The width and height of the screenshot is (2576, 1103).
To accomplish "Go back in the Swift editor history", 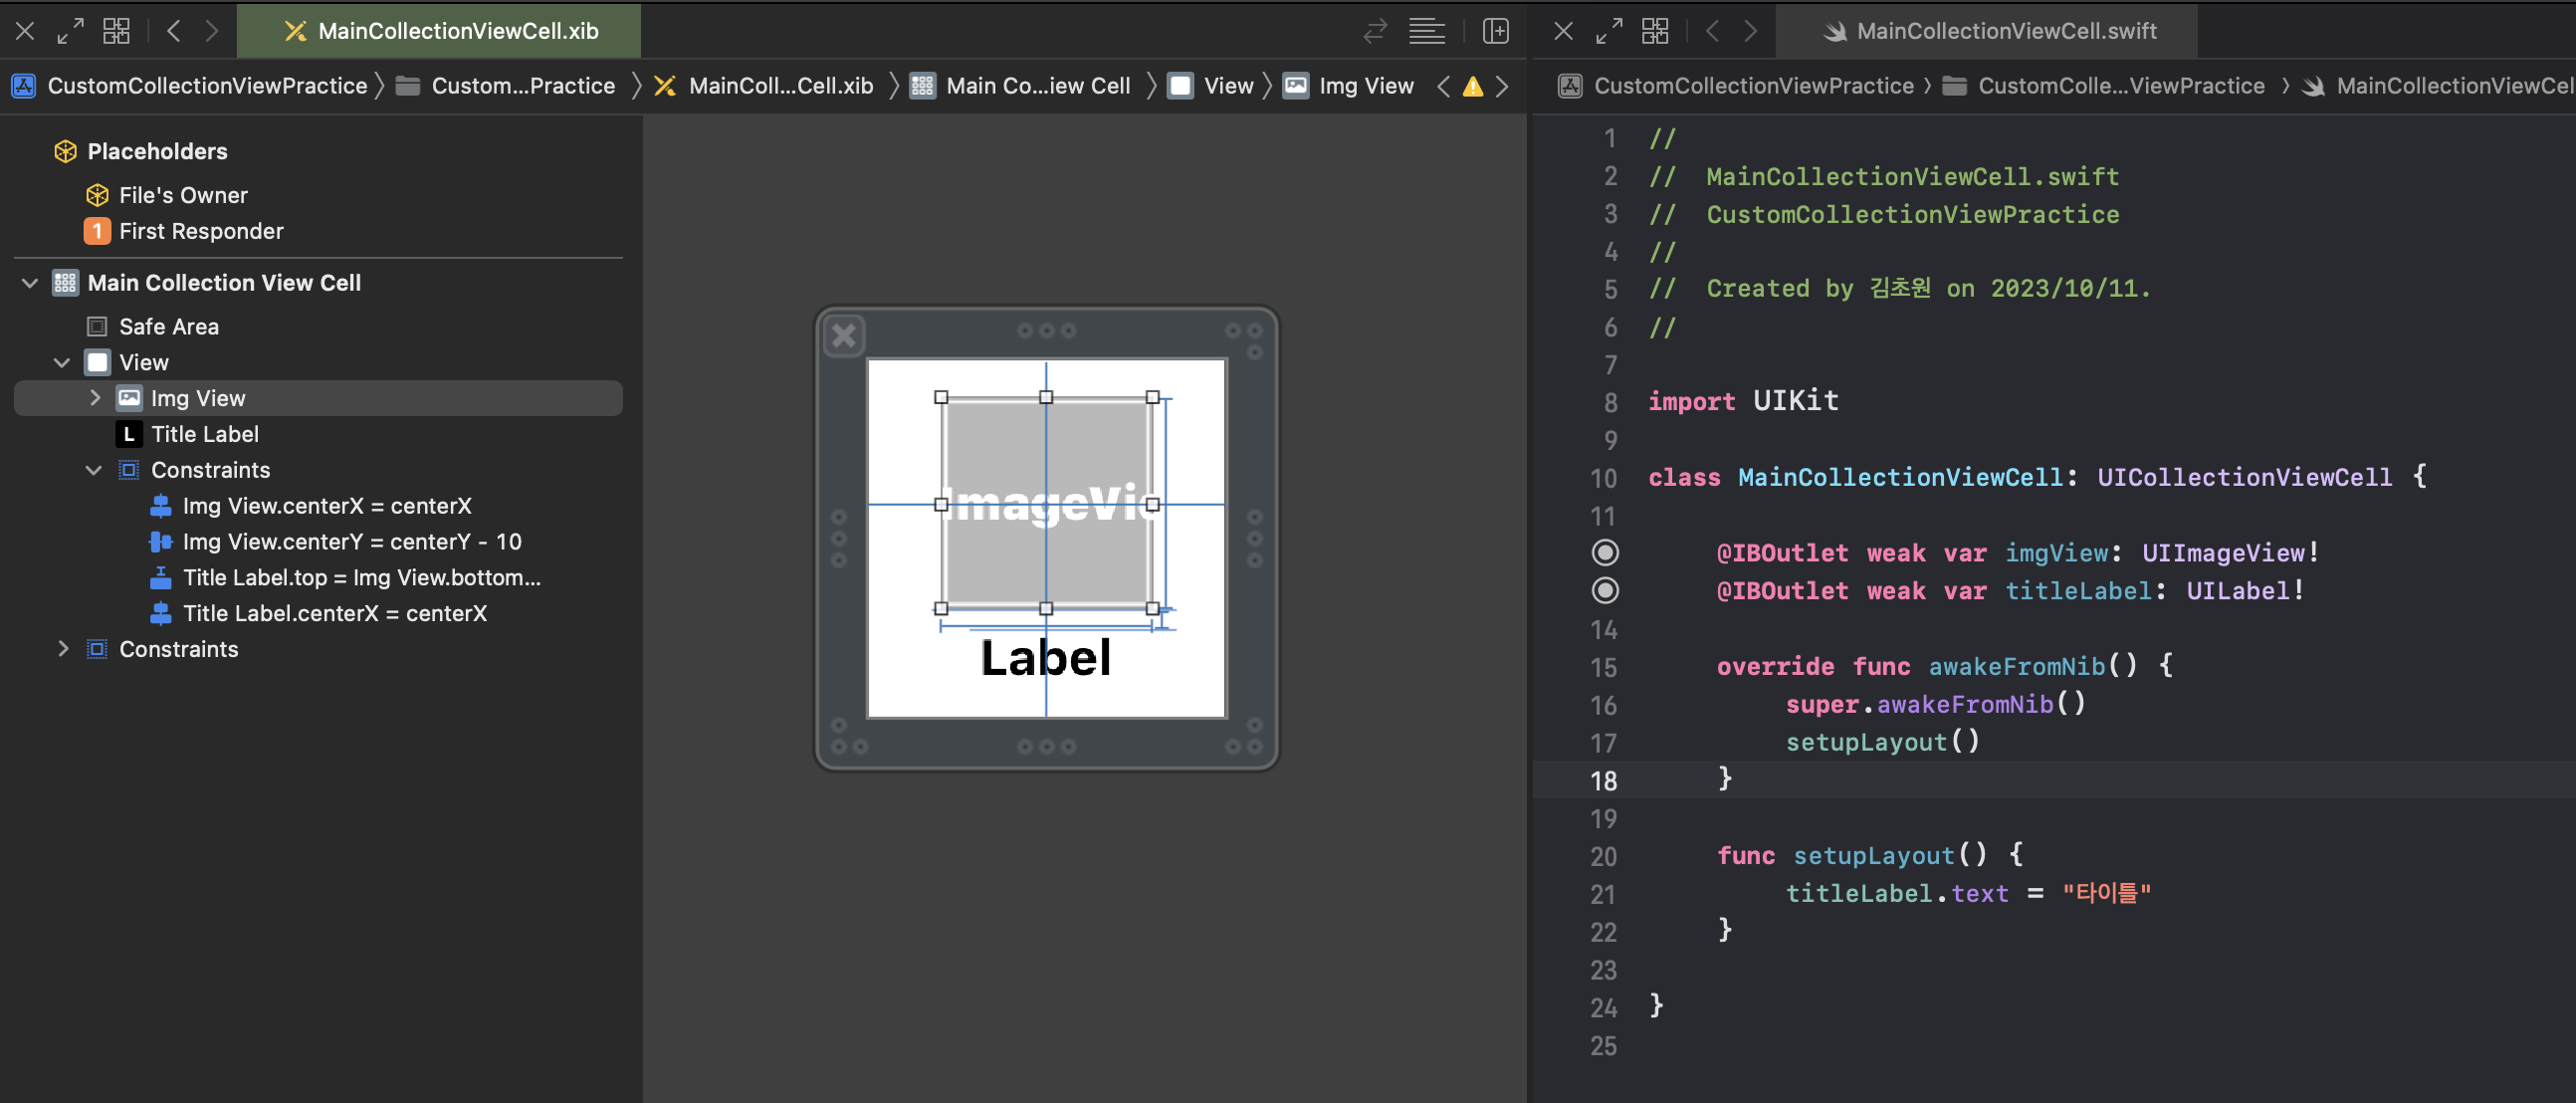I will tap(1712, 31).
